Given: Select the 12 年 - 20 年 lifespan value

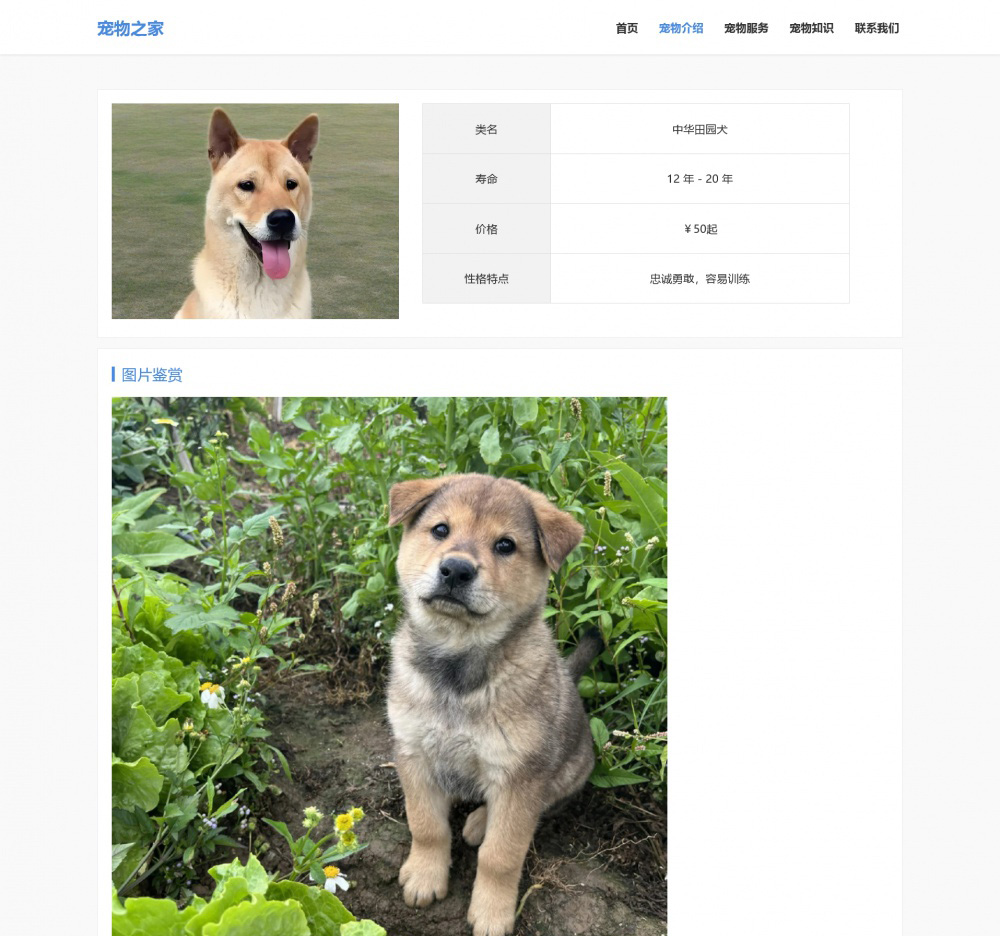Looking at the screenshot, I should tap(700, 179).
